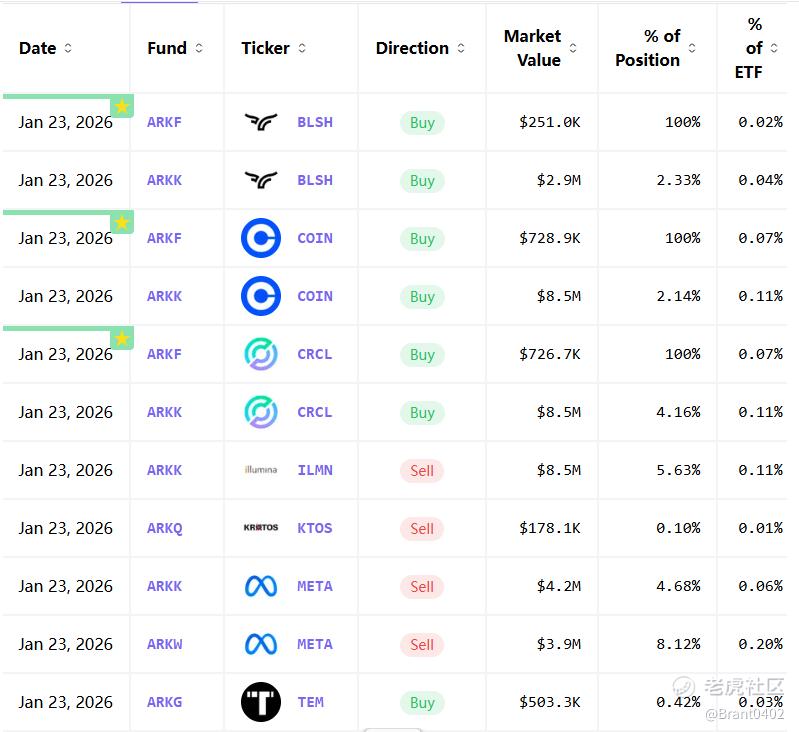Click the Buy badge for TEM
This screenshot has width=799, height=732.
(x=422, y=702)
